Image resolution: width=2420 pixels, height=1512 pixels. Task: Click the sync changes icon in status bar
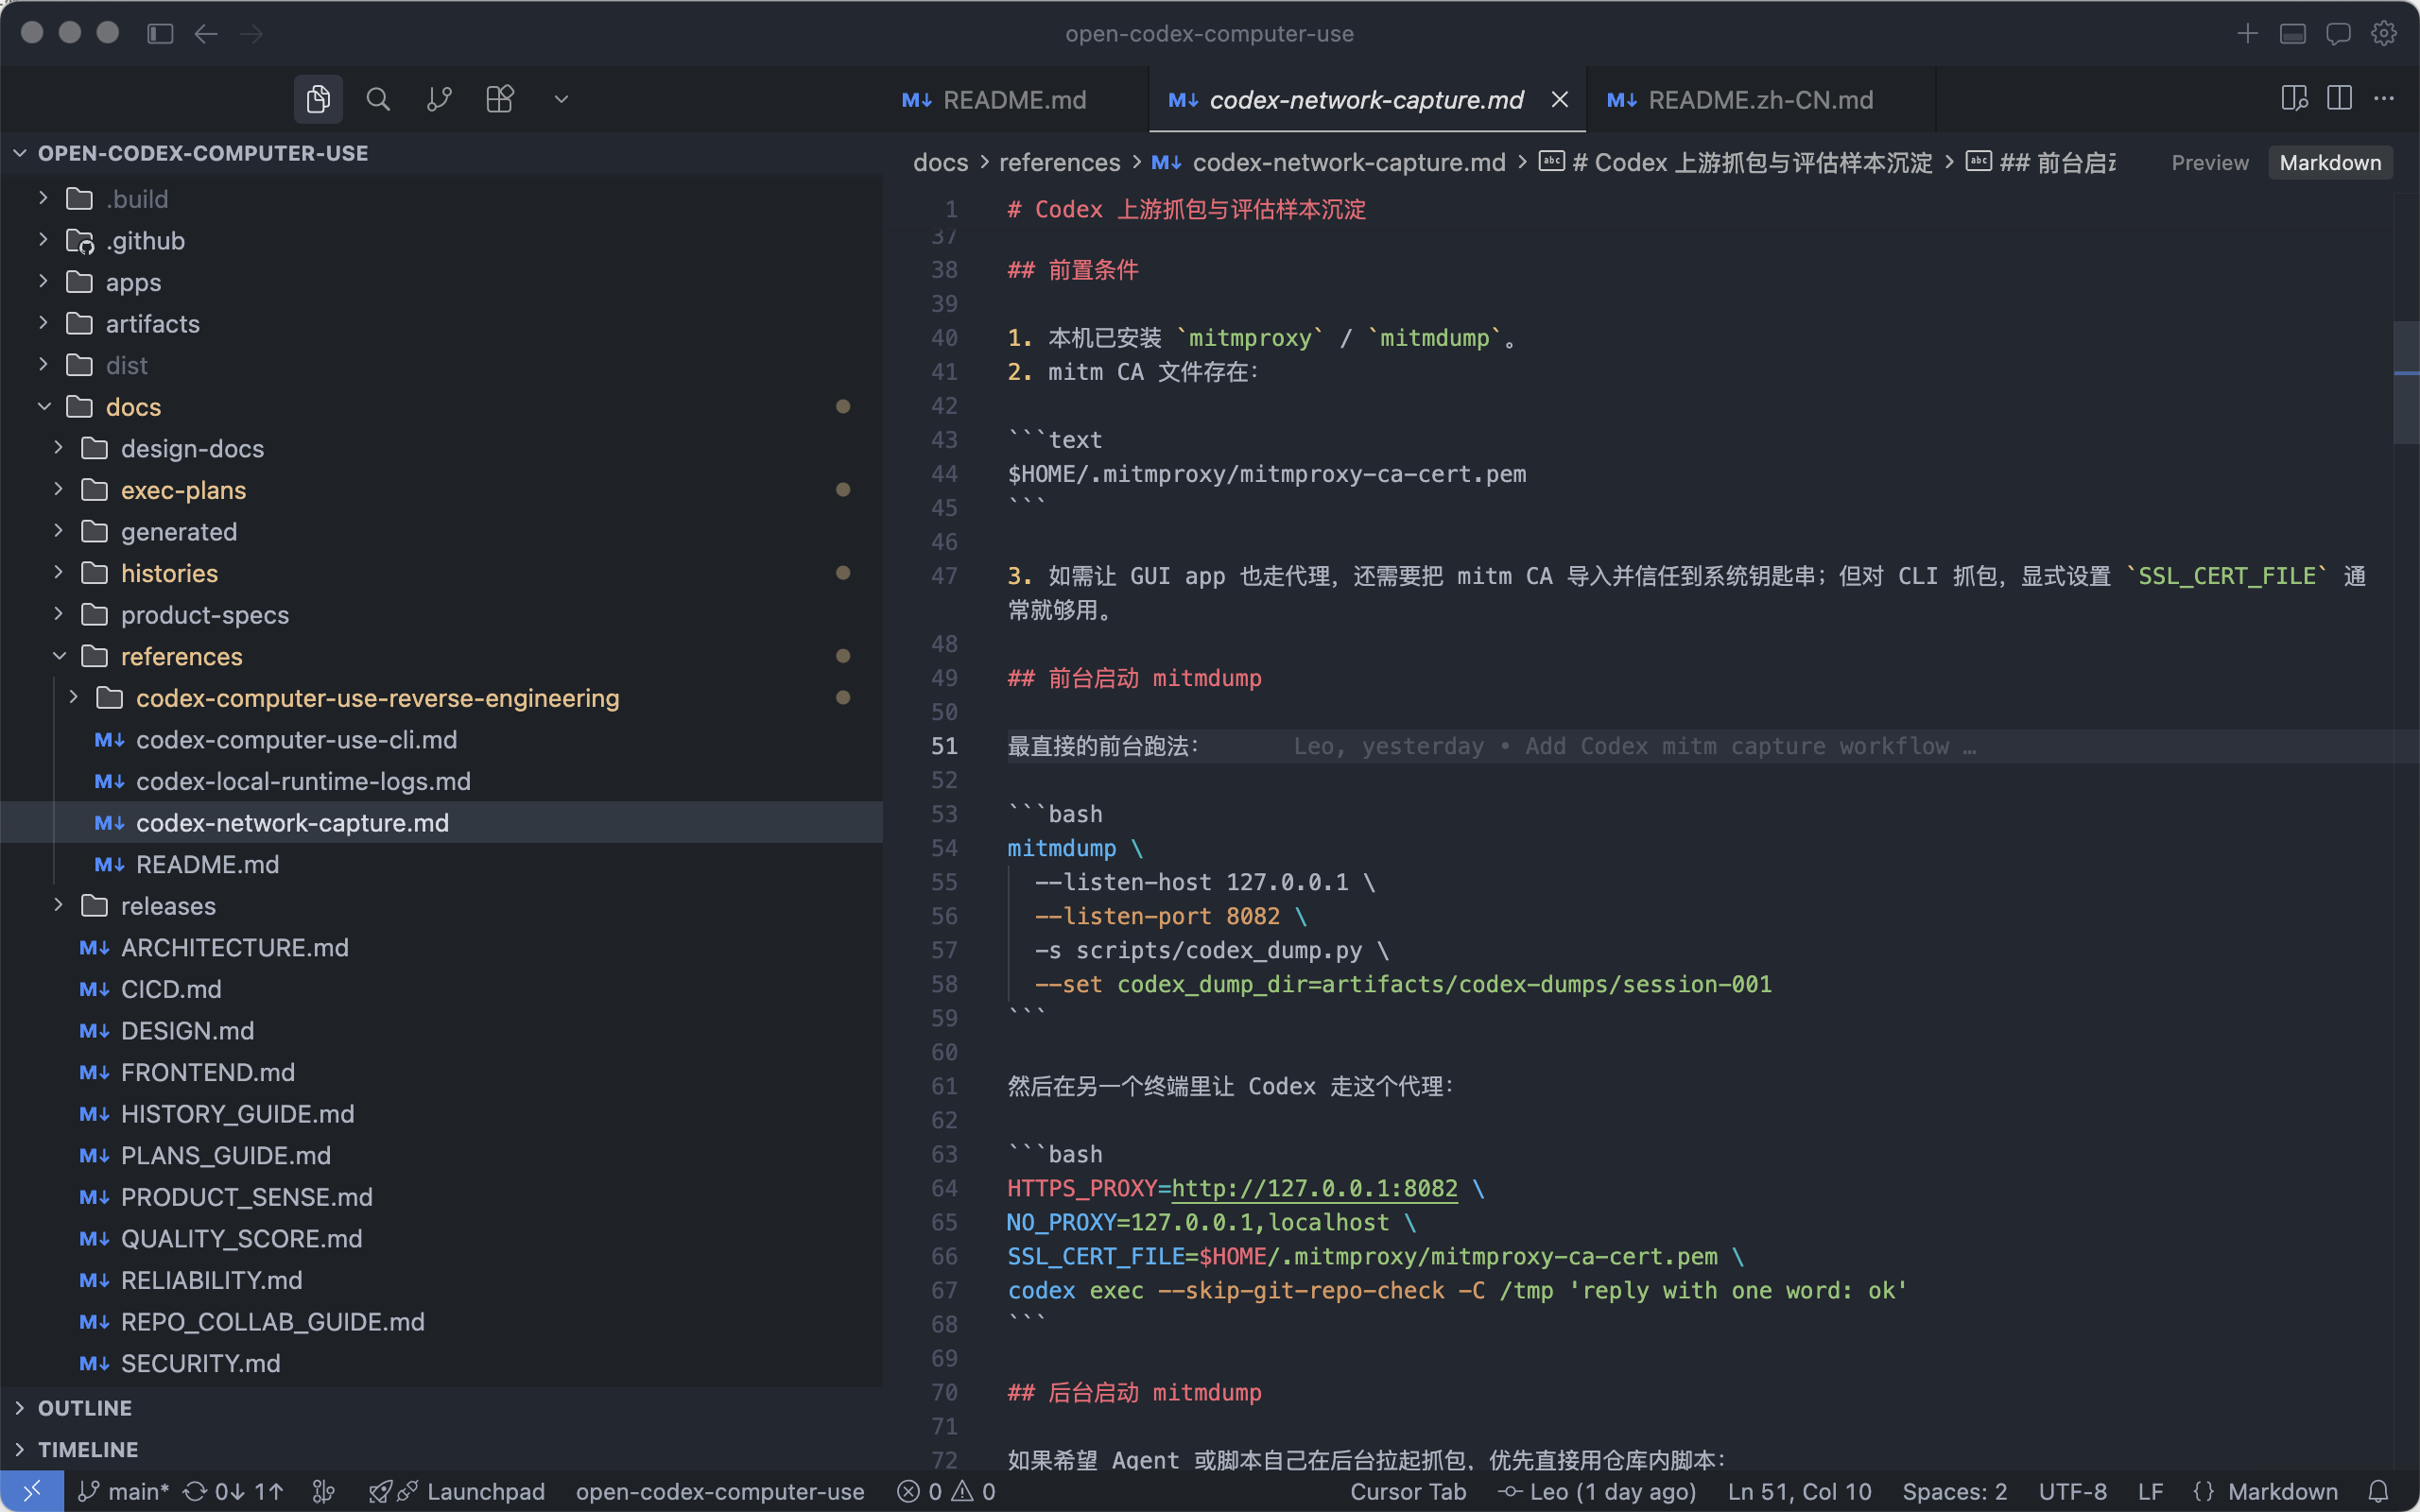[x=196, y=1491]
